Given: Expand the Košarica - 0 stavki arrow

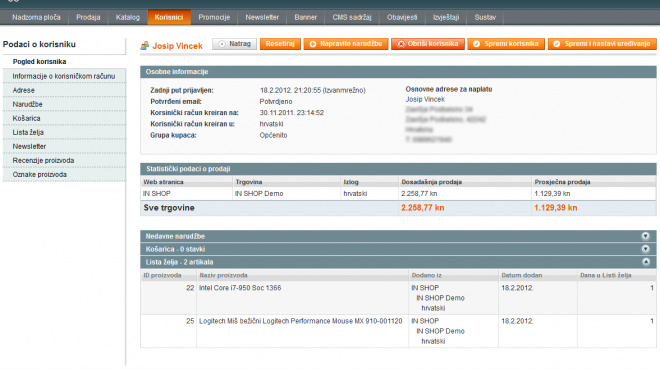Looking at the screenshot, I should pyautogui.click(x=645, y=249).
